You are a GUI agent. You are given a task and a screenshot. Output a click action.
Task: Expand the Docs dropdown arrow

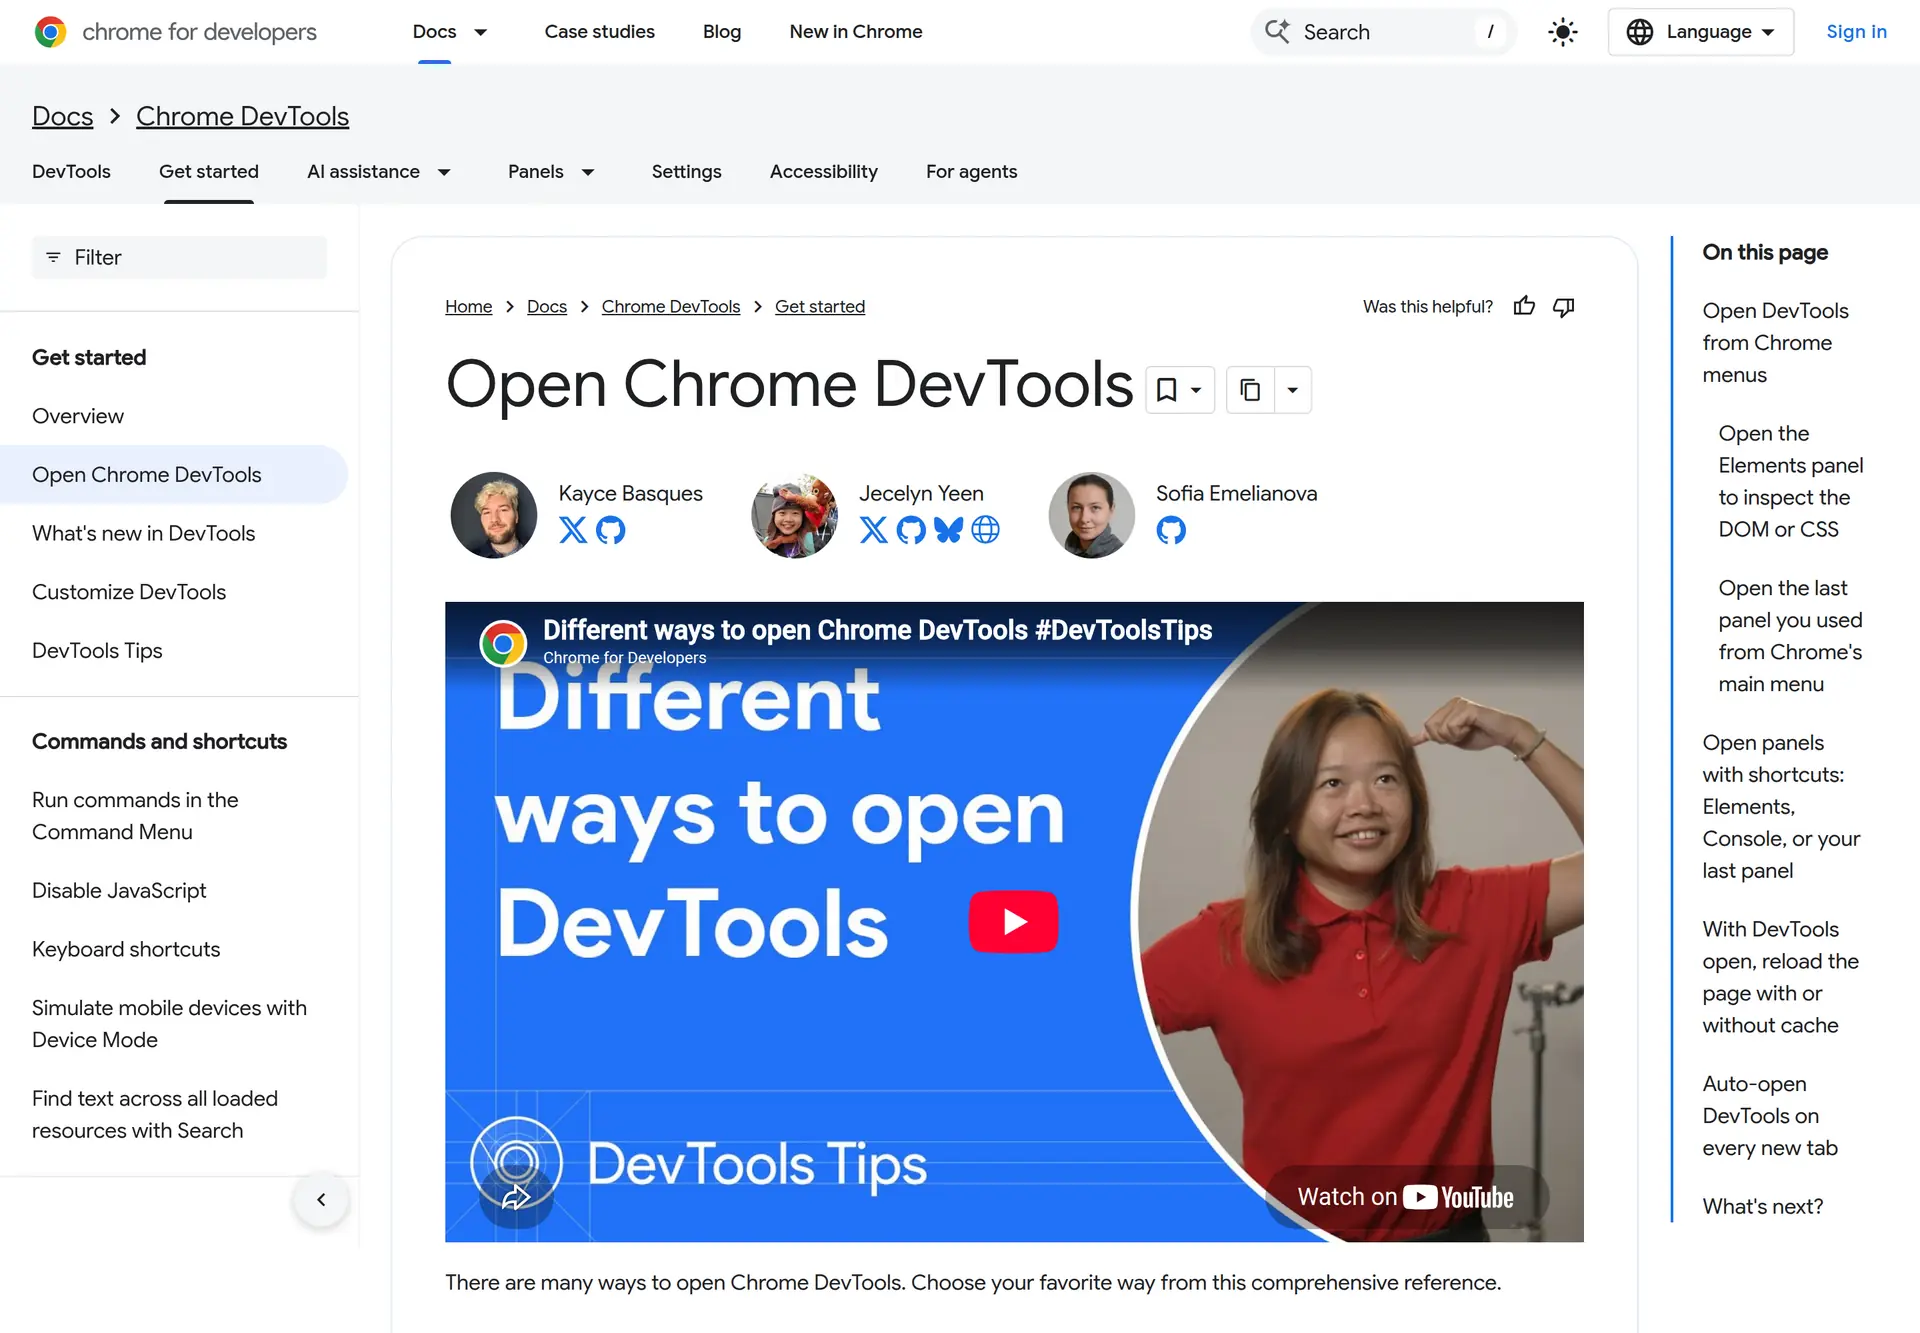(x=481, y=32)
